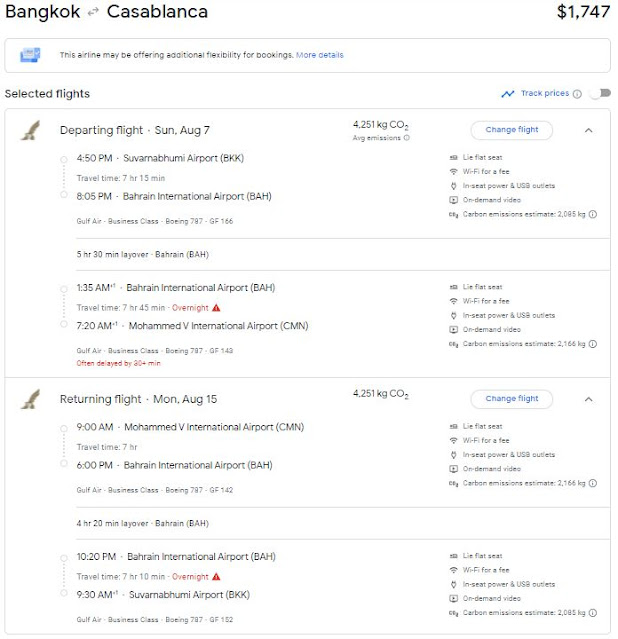
Task: Click the airline flexibility notice icon
Action: 31,55
